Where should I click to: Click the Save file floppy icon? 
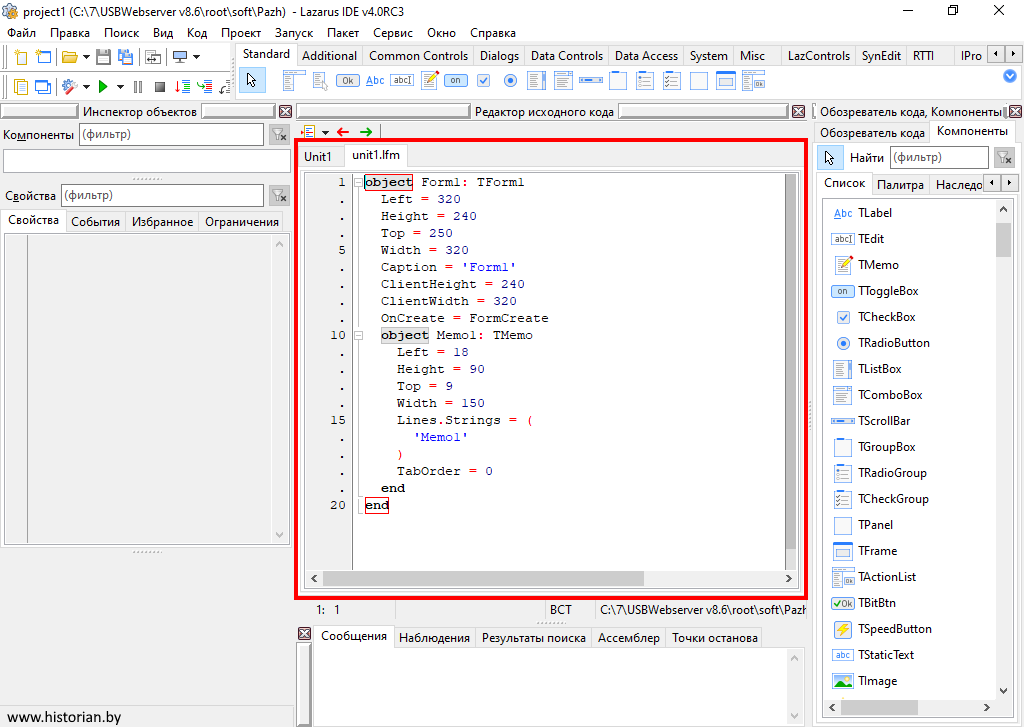[x=103, y=57]
